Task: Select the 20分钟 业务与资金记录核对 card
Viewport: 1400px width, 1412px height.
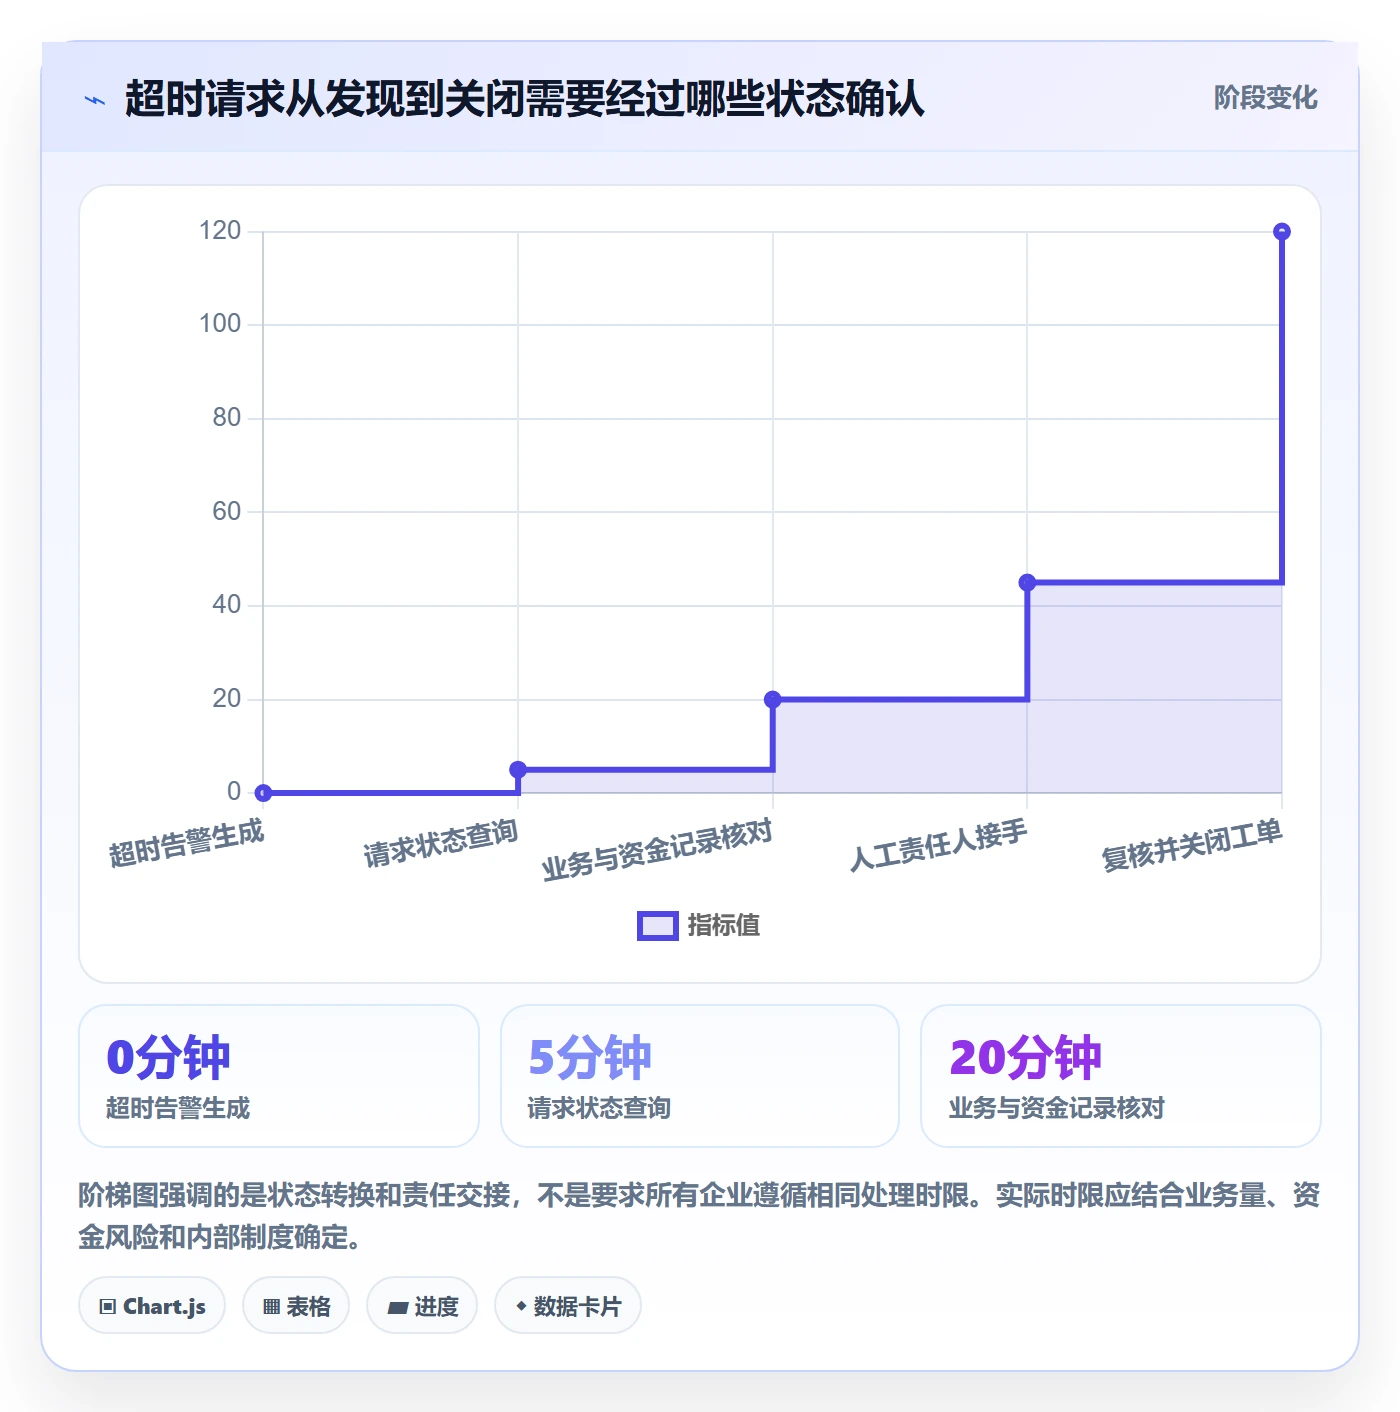Action: click(x=1121, y=1076)
